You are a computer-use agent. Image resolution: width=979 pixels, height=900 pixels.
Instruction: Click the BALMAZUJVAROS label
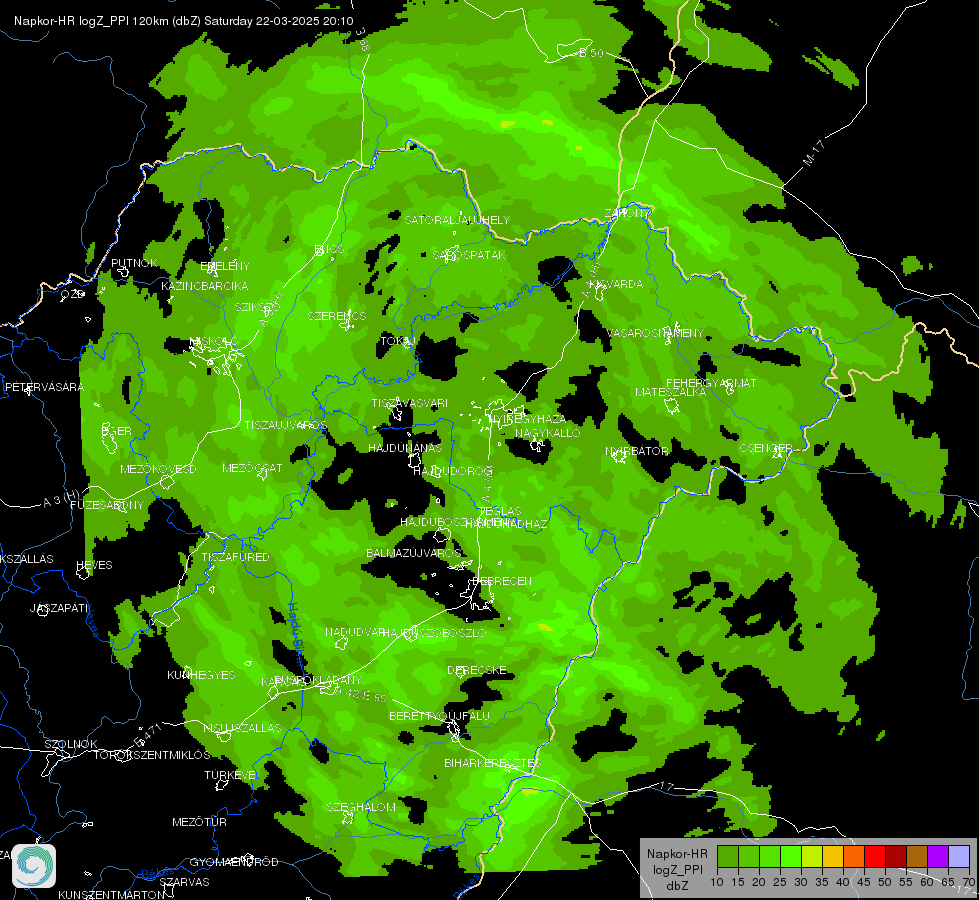413,553
